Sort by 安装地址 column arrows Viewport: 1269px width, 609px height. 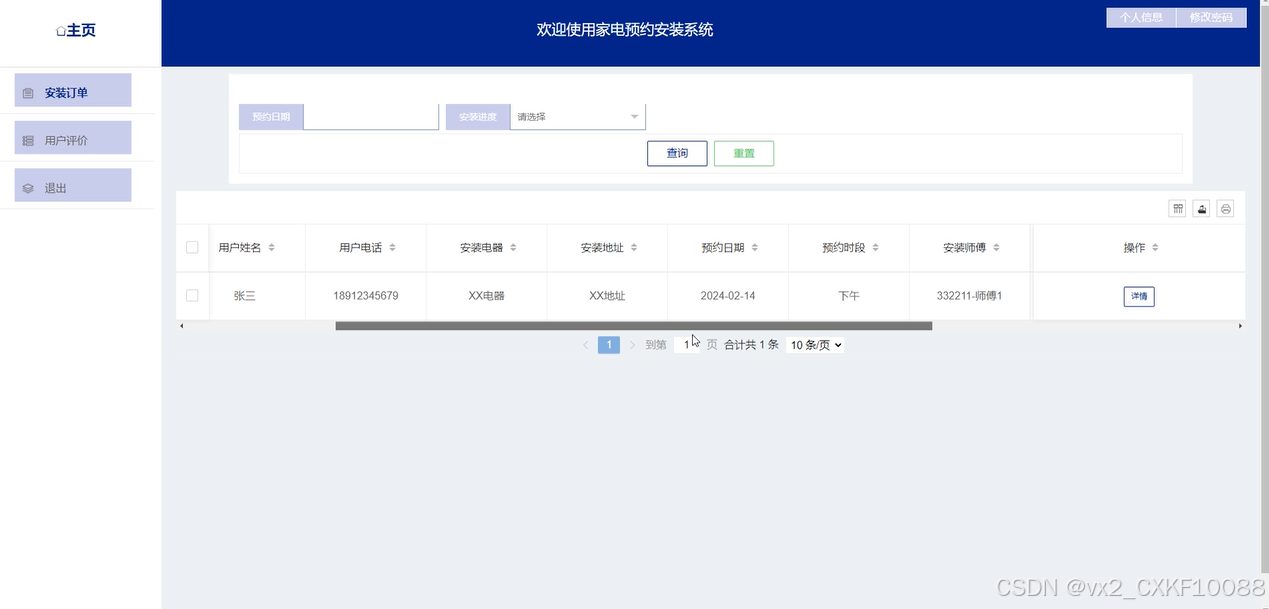[634, 248]
